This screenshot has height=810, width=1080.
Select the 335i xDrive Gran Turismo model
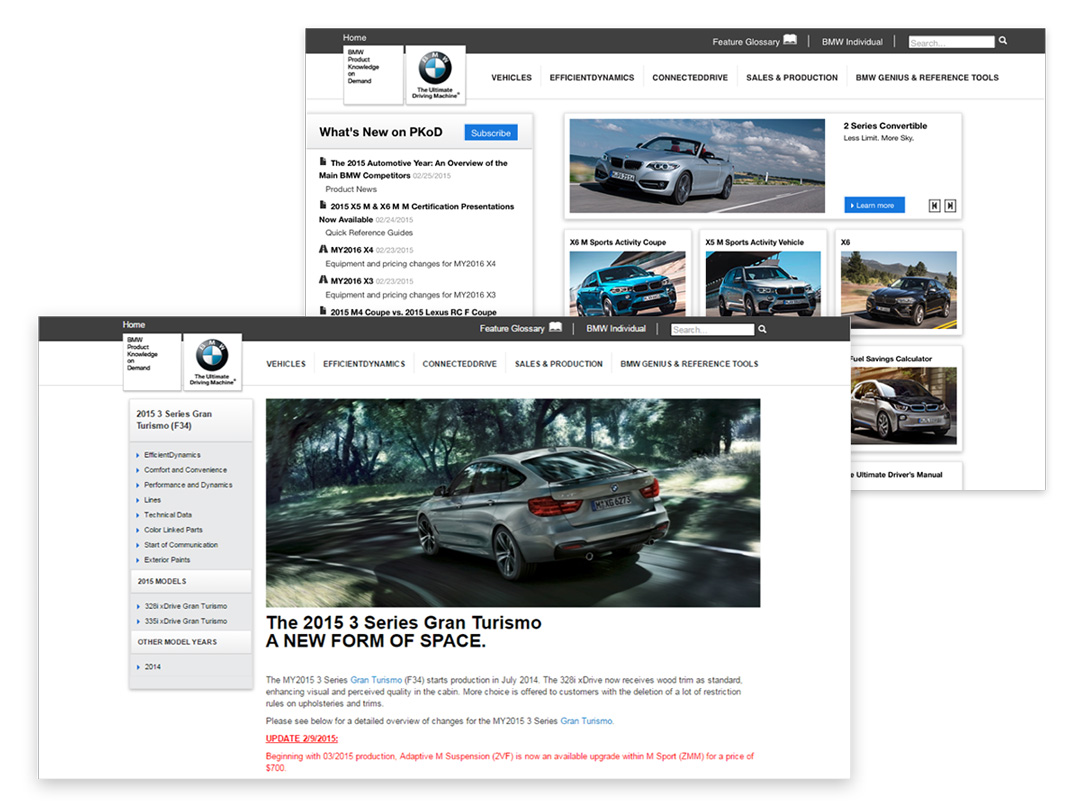coord(186,621)
